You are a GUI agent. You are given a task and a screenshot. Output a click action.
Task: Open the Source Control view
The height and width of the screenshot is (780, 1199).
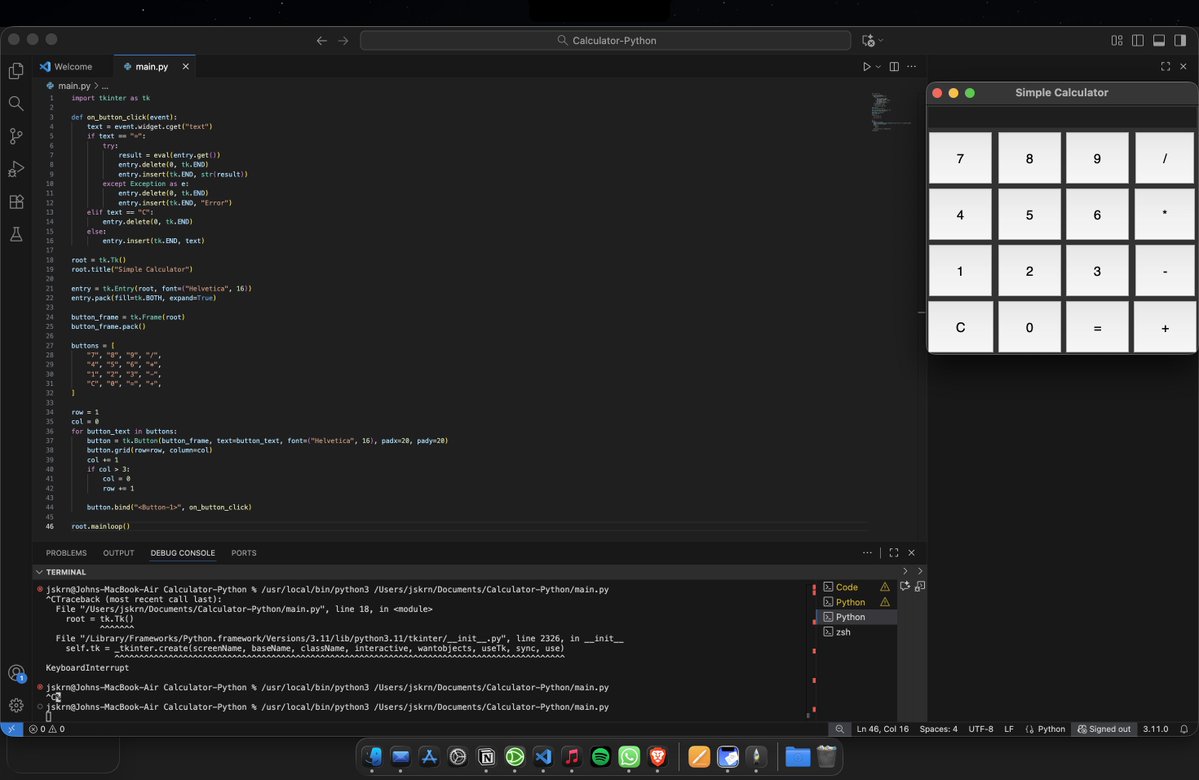pos(16,136)
